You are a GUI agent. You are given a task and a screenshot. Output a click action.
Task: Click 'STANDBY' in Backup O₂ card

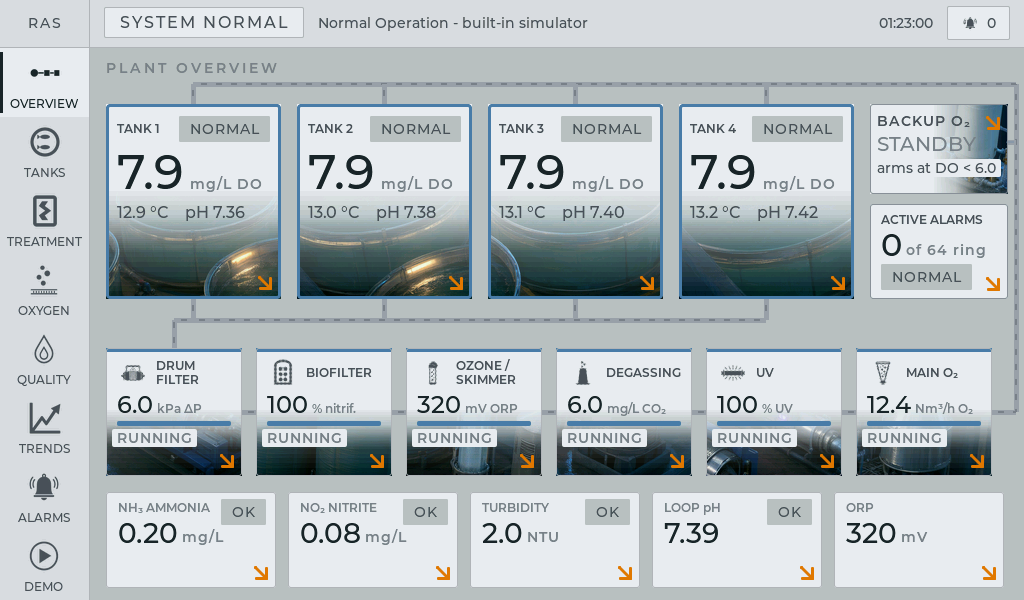[x=926, y=144]
